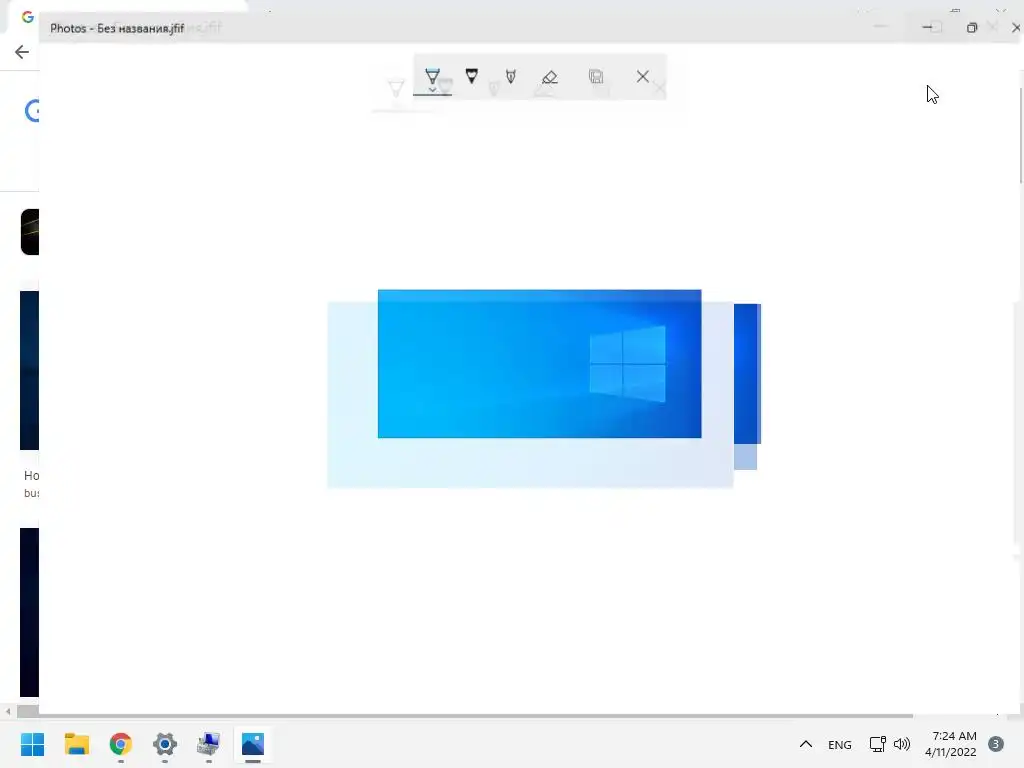
Task: Click the horizontal scrollbar at window bottom
Action: click(465, 716)
